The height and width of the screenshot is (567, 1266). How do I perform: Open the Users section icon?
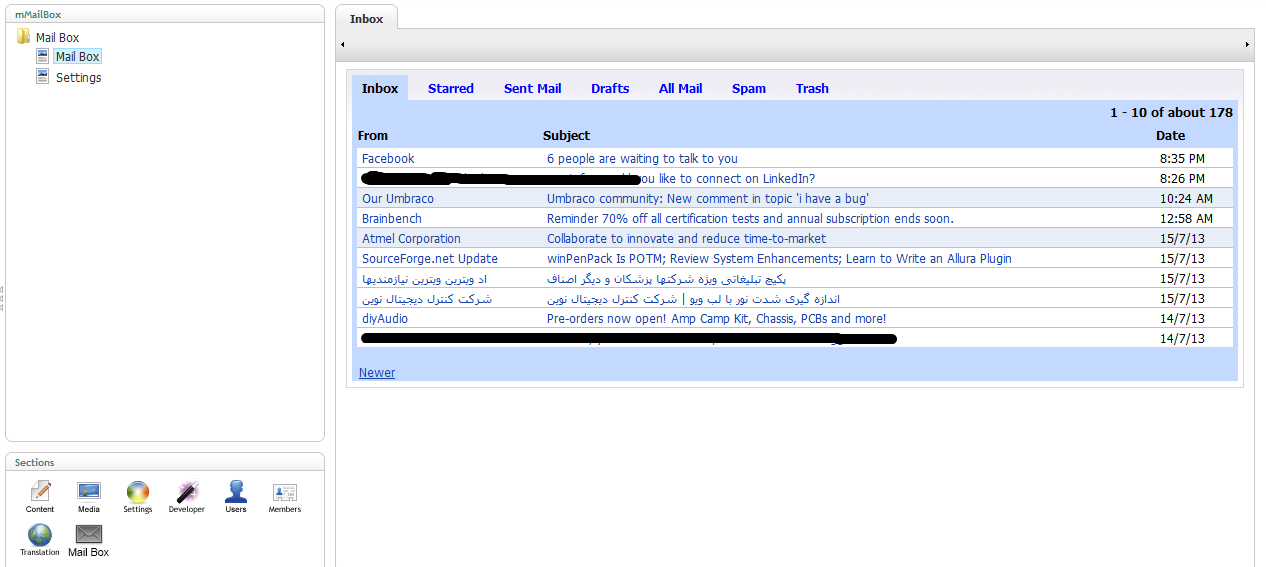pyautogui.click(x=236, y=491)
